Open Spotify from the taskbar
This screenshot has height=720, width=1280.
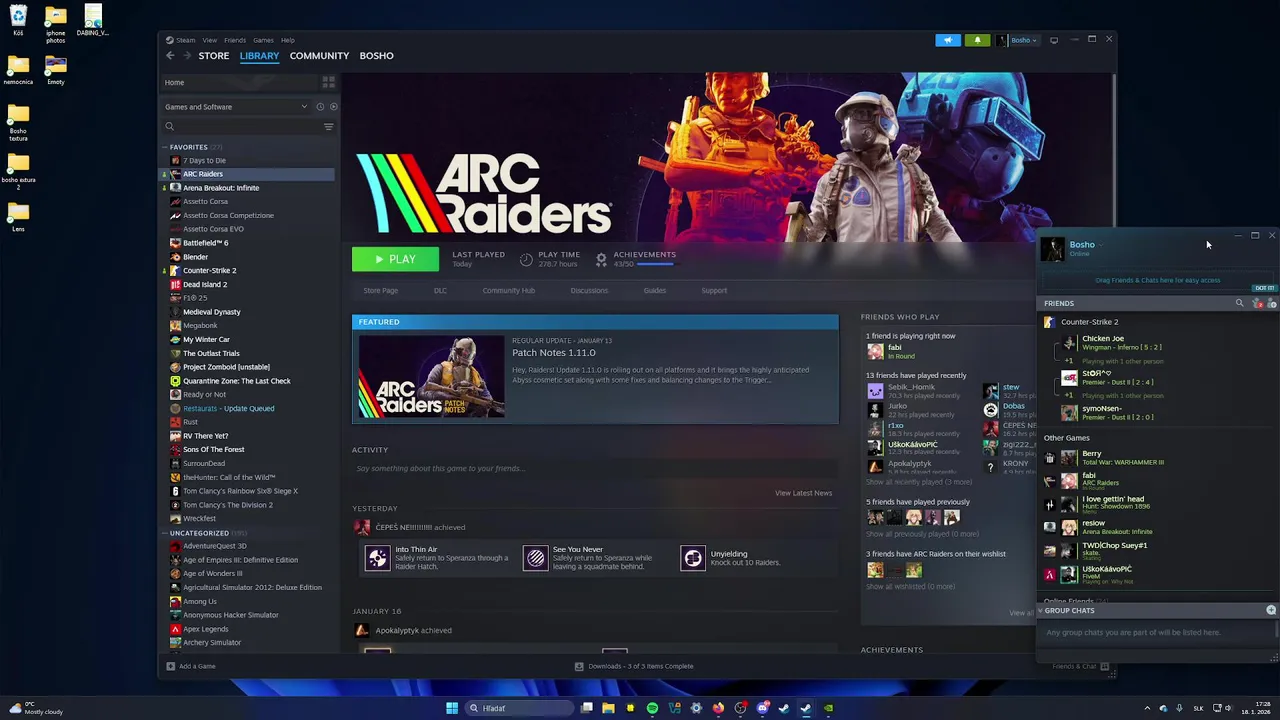(x=652, y=708)
